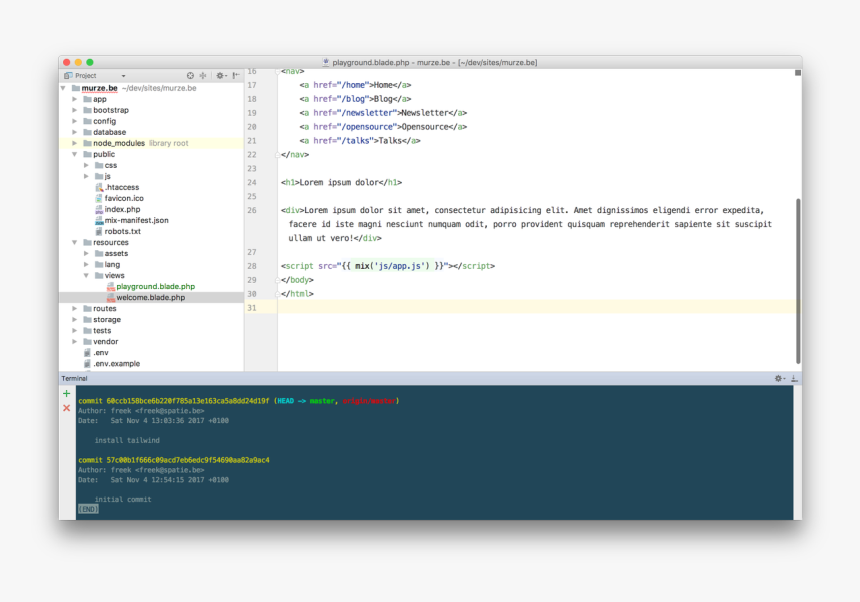Click the fold marker at closing html tag
Image resolution: width=860 pixels, height=602 pixels.
[278, 294]
